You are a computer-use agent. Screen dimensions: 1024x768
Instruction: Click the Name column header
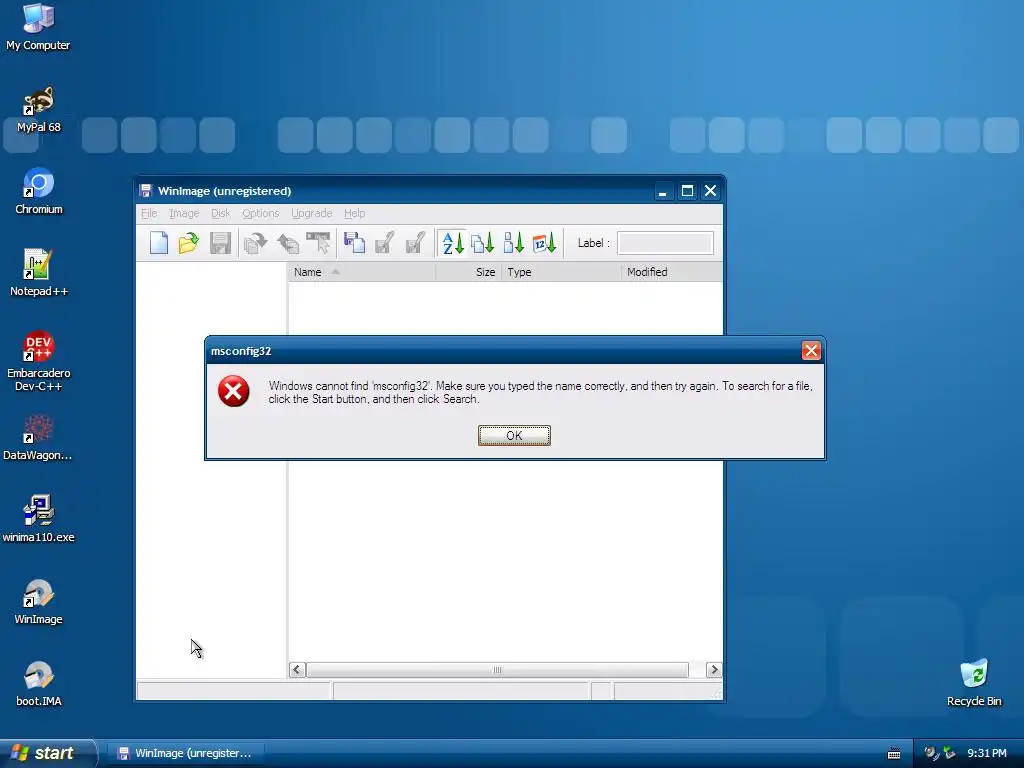pyautogui.click(x=361, y=272)
